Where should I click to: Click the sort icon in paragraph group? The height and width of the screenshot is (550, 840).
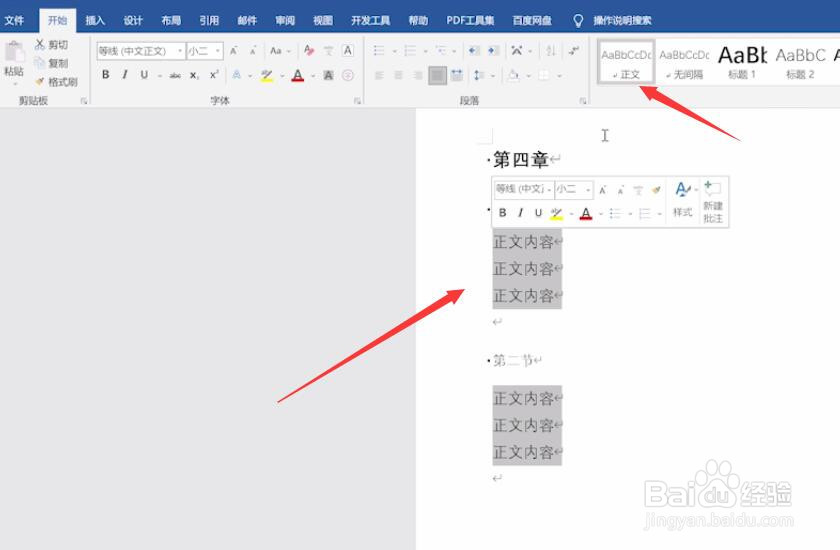tap(551, 51)
